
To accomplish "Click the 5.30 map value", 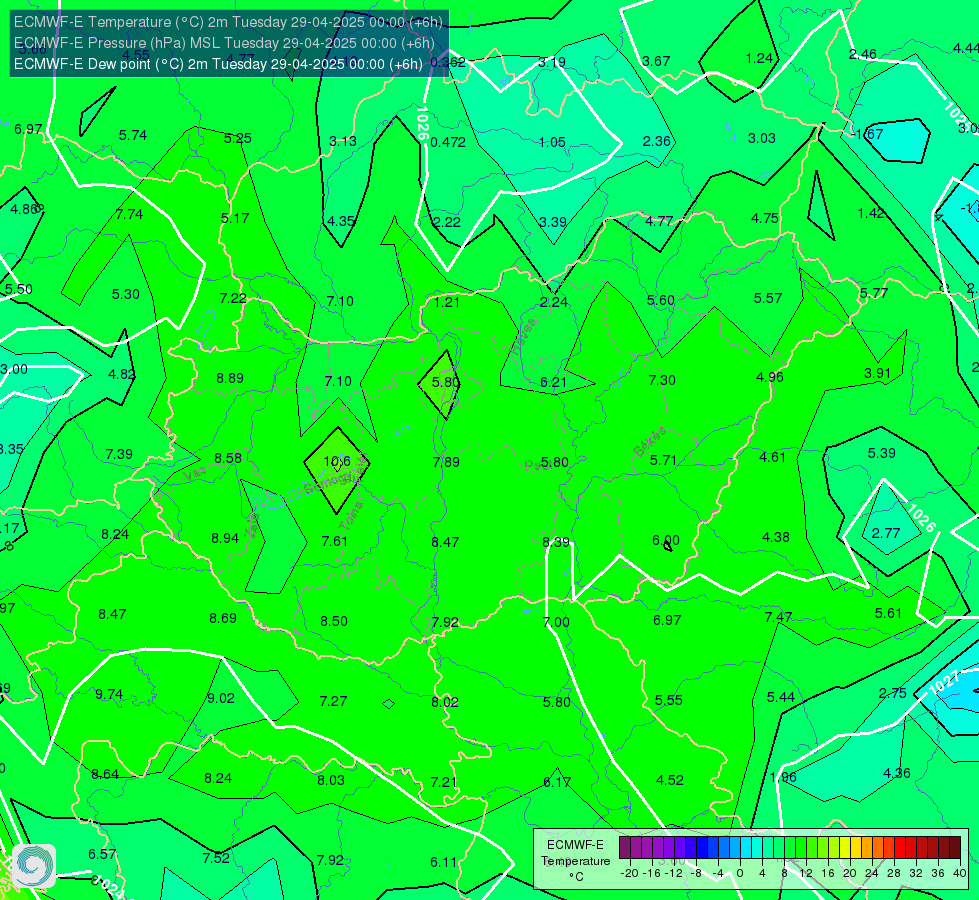I will tap(125, 294).
